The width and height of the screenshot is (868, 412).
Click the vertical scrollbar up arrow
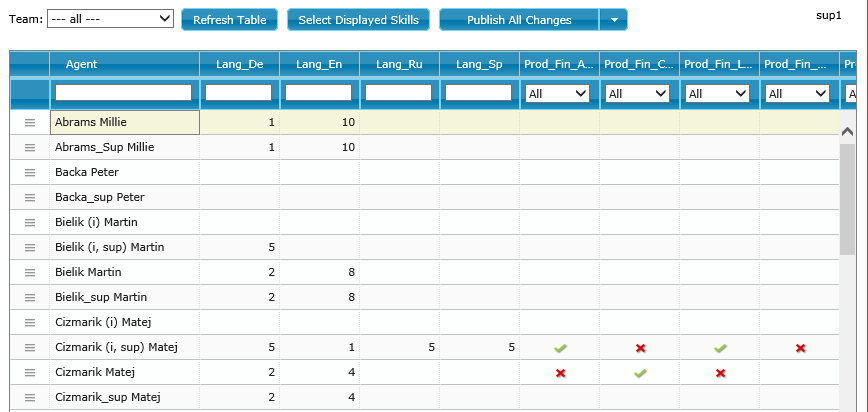click(848, 131)
